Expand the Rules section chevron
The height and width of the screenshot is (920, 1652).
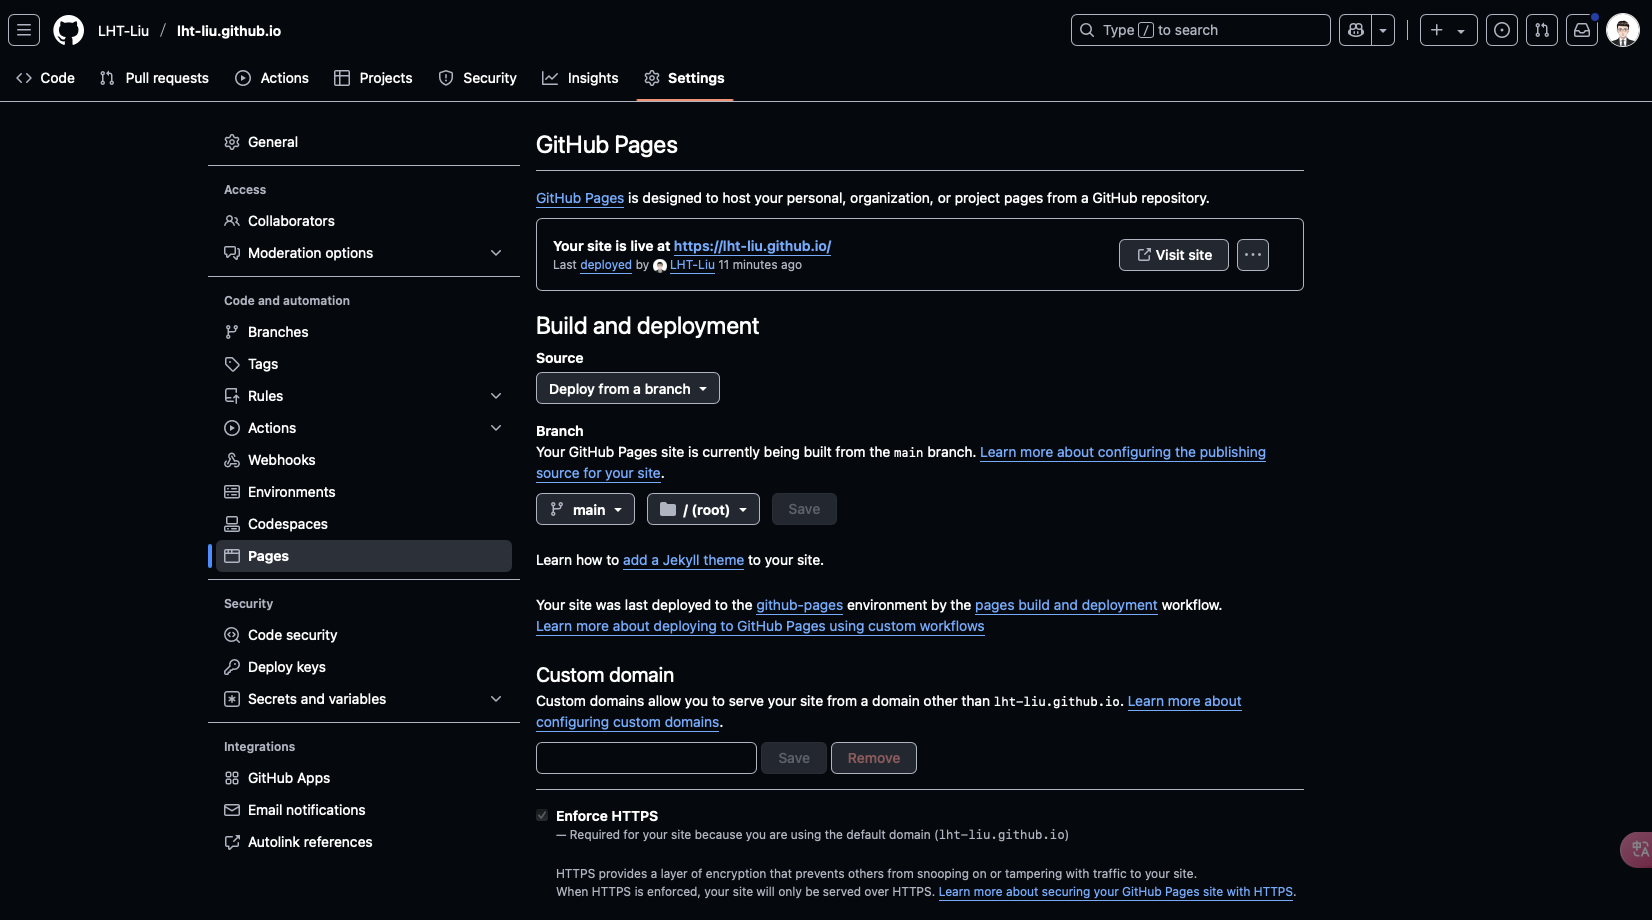tap(496, 396)
